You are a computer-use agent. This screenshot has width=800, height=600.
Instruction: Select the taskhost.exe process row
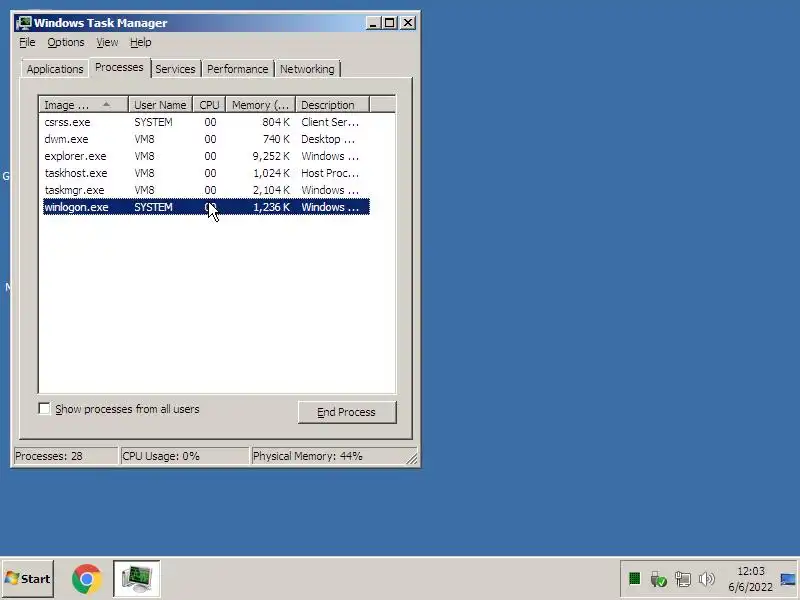click(206, 173)
